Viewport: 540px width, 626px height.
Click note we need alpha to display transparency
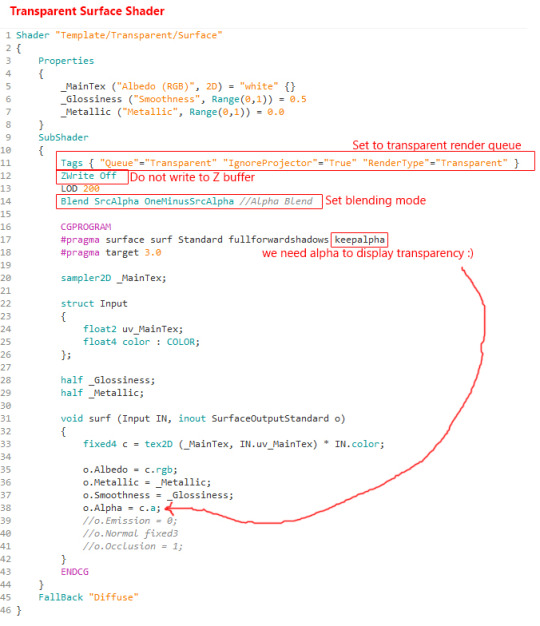(368, 253)
